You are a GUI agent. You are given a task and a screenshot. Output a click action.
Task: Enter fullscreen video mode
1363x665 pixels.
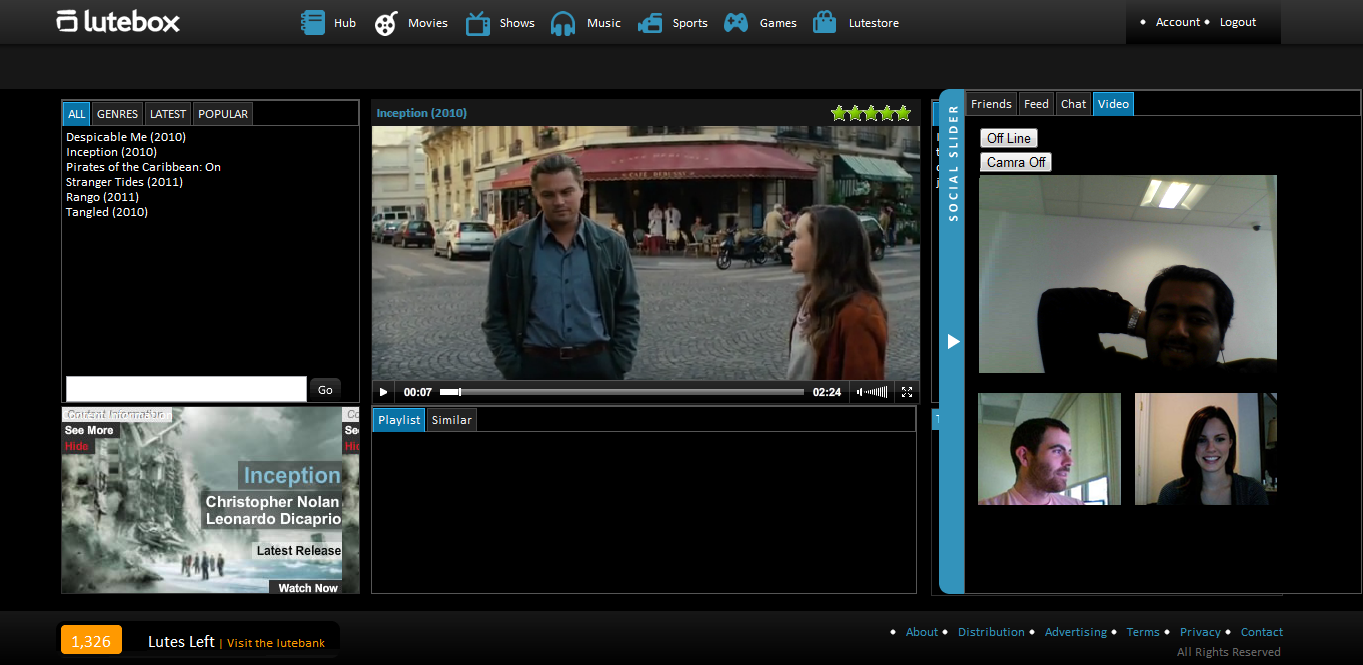click(907, 392)
